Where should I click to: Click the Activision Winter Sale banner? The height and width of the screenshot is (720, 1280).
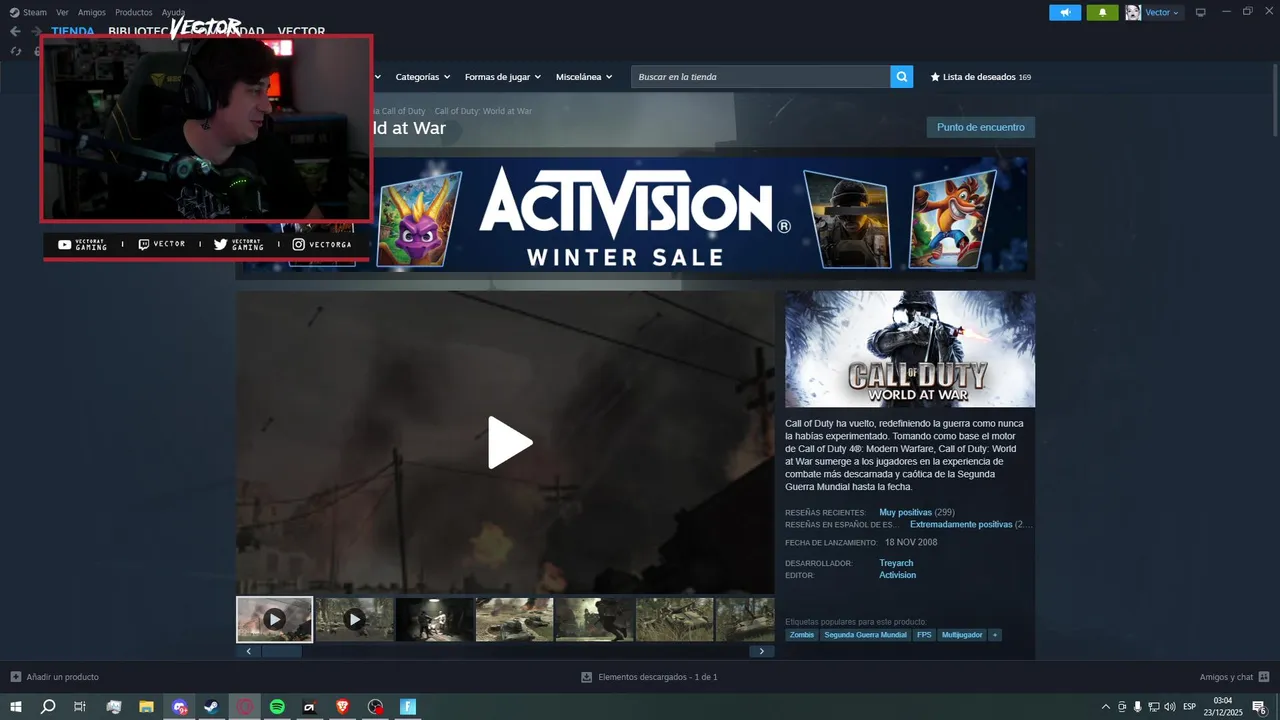click(x=636, y=214)
